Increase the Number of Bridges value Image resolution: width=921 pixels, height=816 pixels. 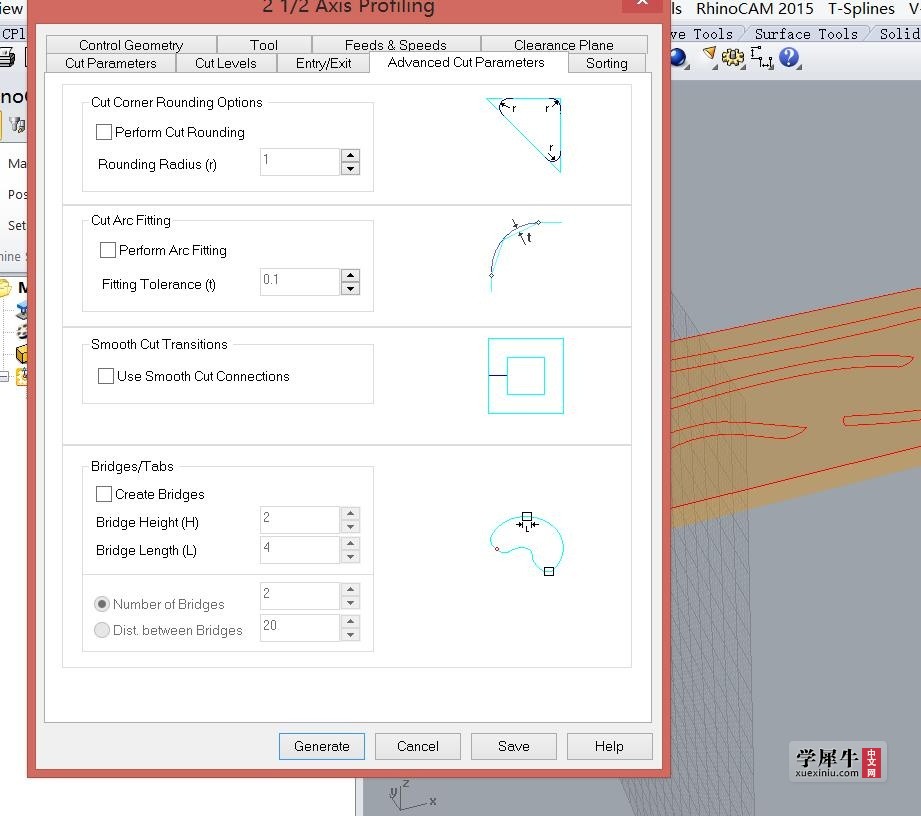click(x=351, y=589)
